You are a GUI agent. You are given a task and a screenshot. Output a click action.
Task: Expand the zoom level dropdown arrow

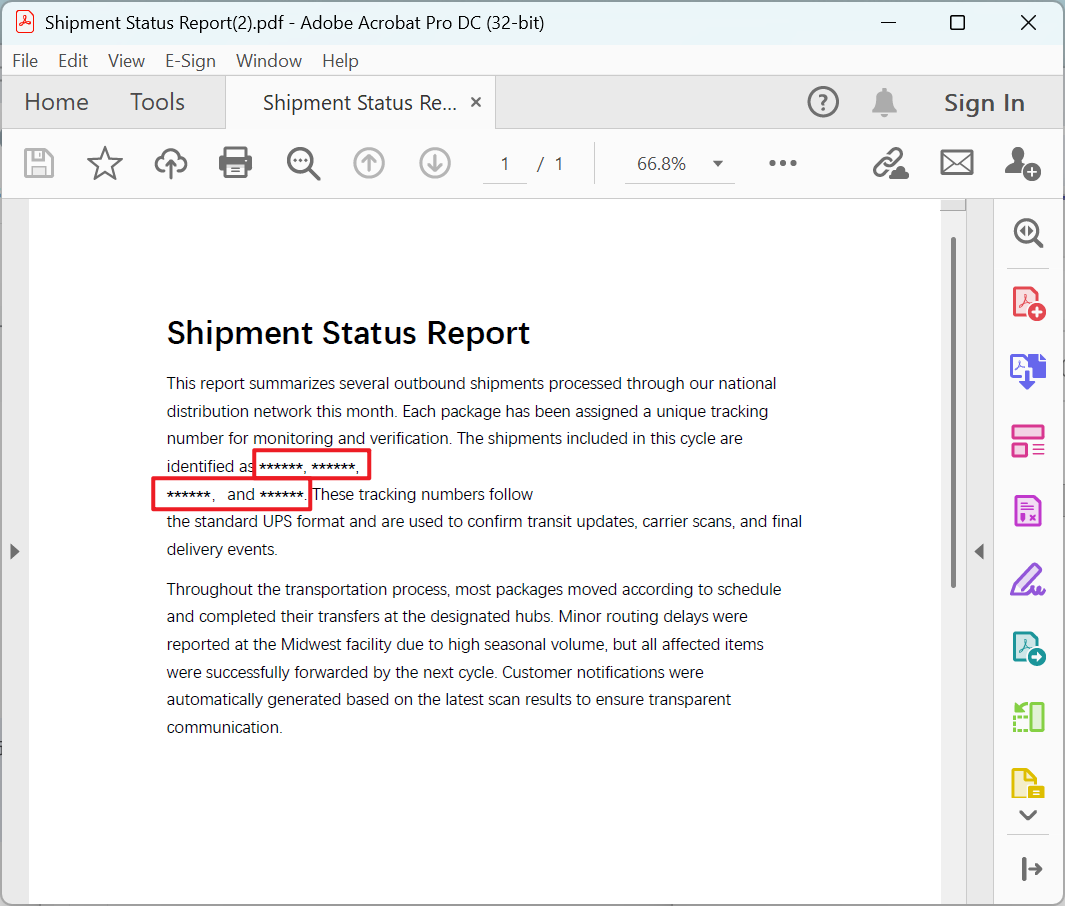[x=718, y=164]
